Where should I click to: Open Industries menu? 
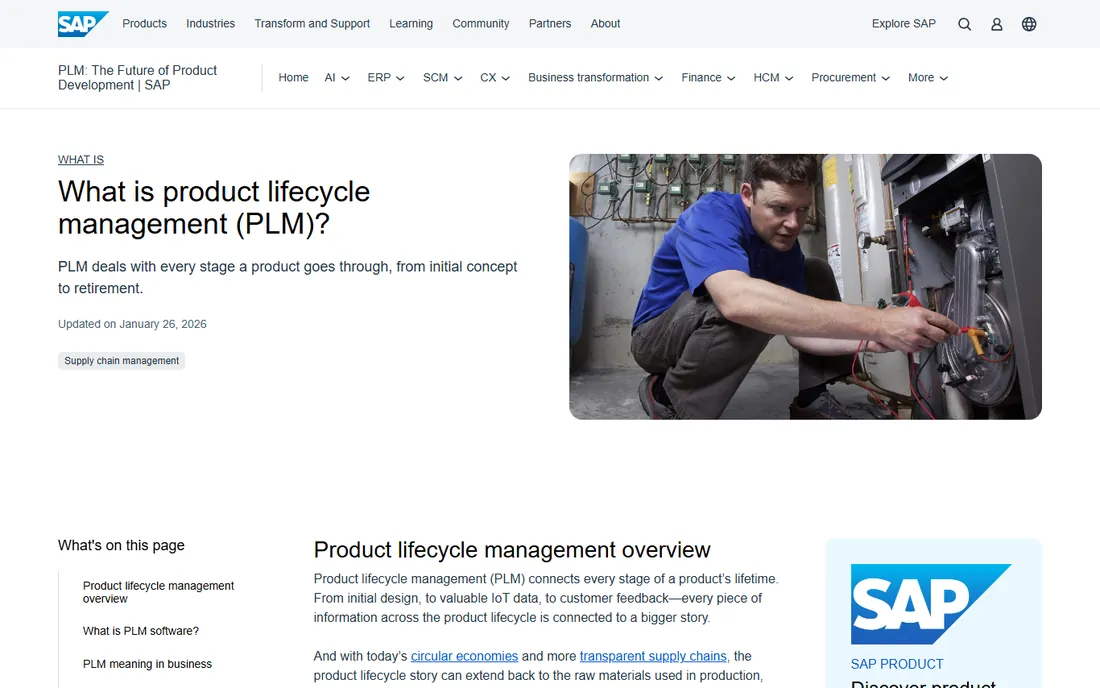[210, 23]
